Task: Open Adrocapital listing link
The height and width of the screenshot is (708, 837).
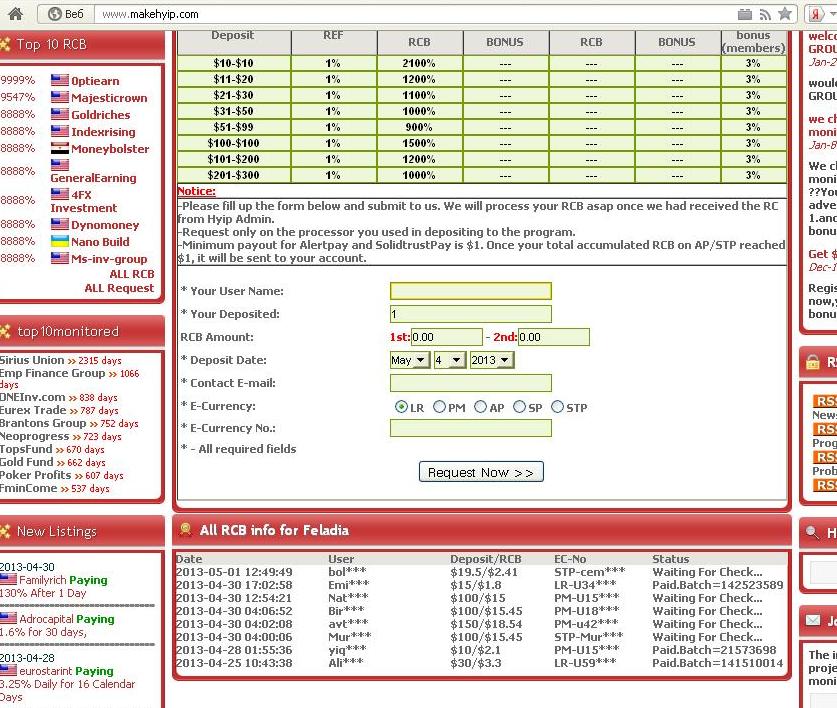Action: click(46, 619)
